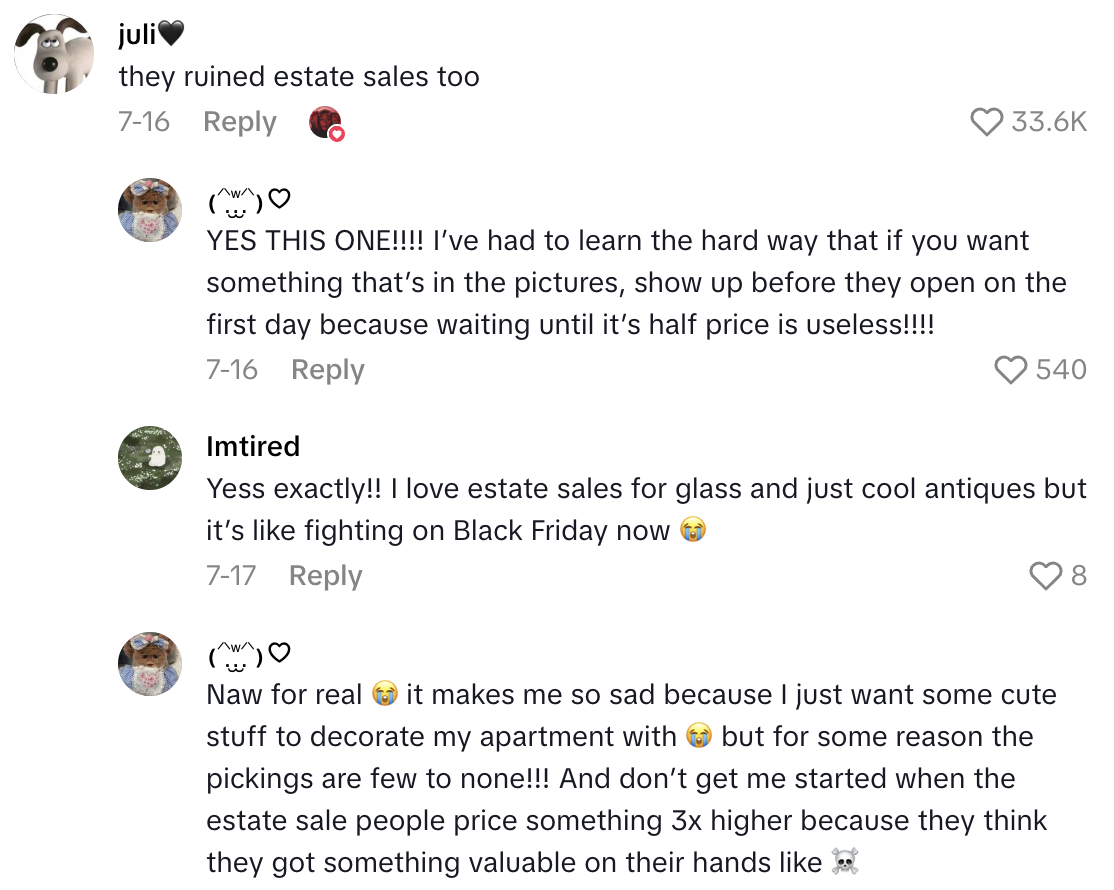This screenshot has height=890, width=1114.
Task: Click the 7-17 timestamp under Imtired's comment
Action: [231, 576]
